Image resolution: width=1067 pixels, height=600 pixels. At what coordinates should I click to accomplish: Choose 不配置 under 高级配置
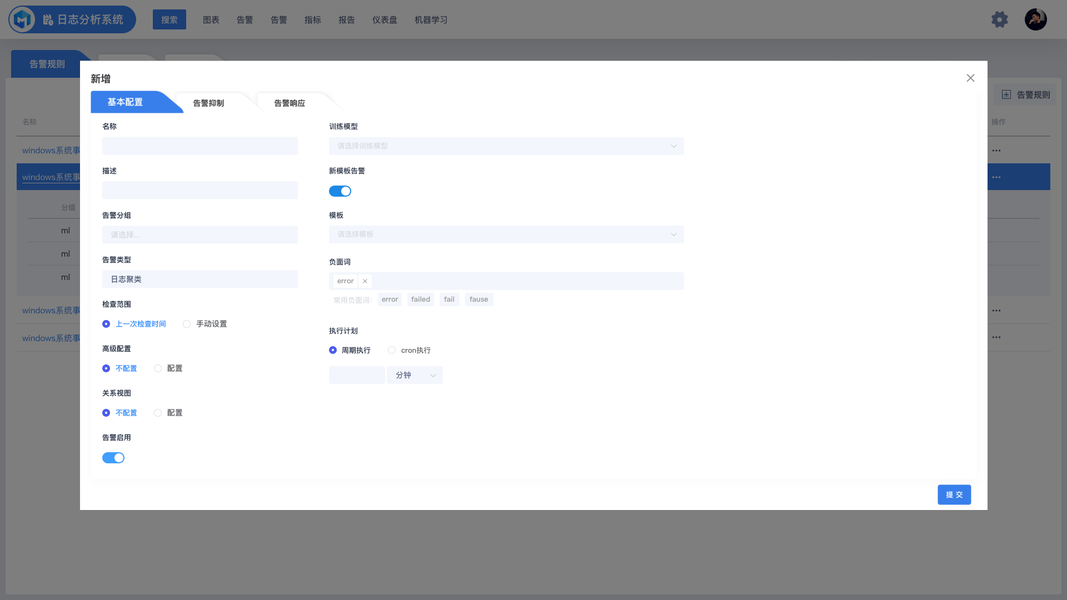pos(120,368)
